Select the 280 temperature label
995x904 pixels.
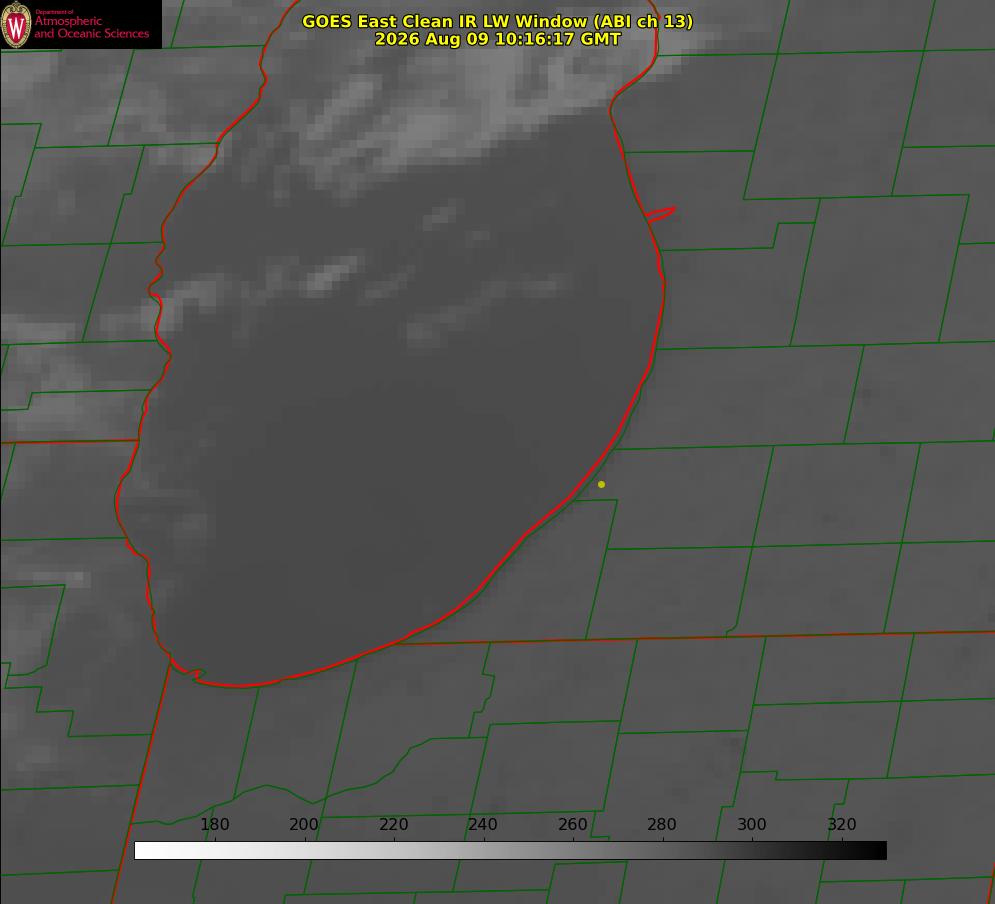tap(662, 824)
